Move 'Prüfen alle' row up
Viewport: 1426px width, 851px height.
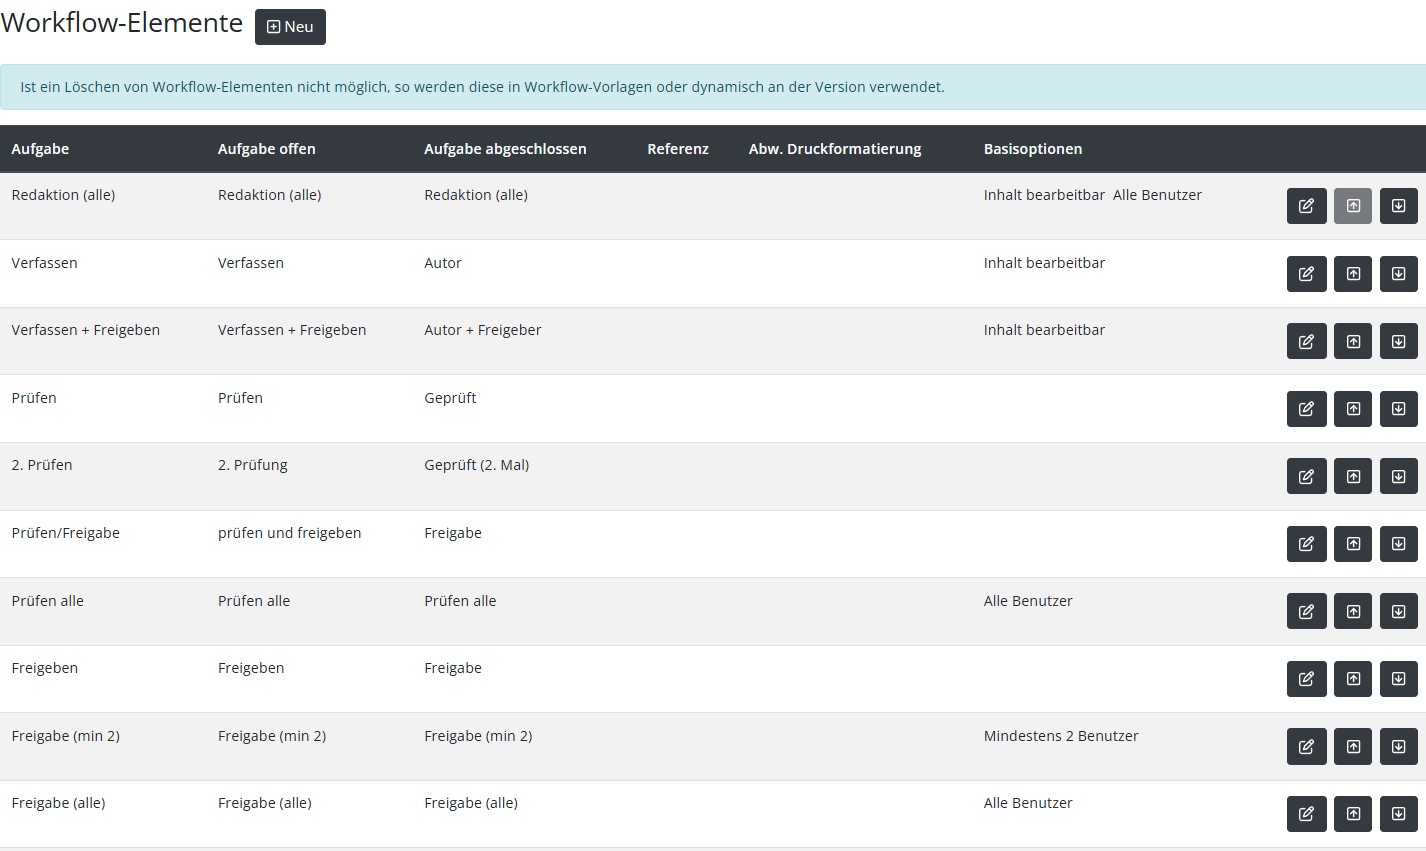pos(1353,612)
